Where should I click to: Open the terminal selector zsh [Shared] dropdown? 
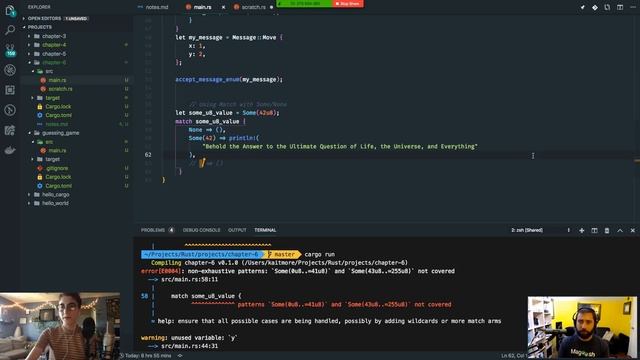click(540, 230)
